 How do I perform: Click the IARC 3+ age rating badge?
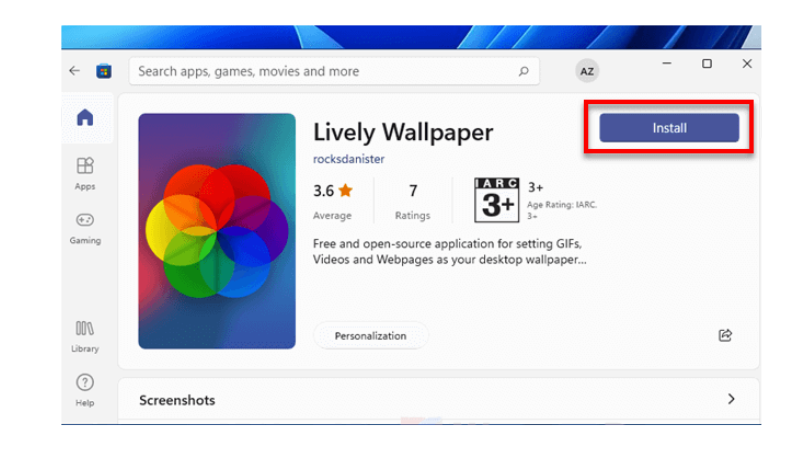click(497, 199)
